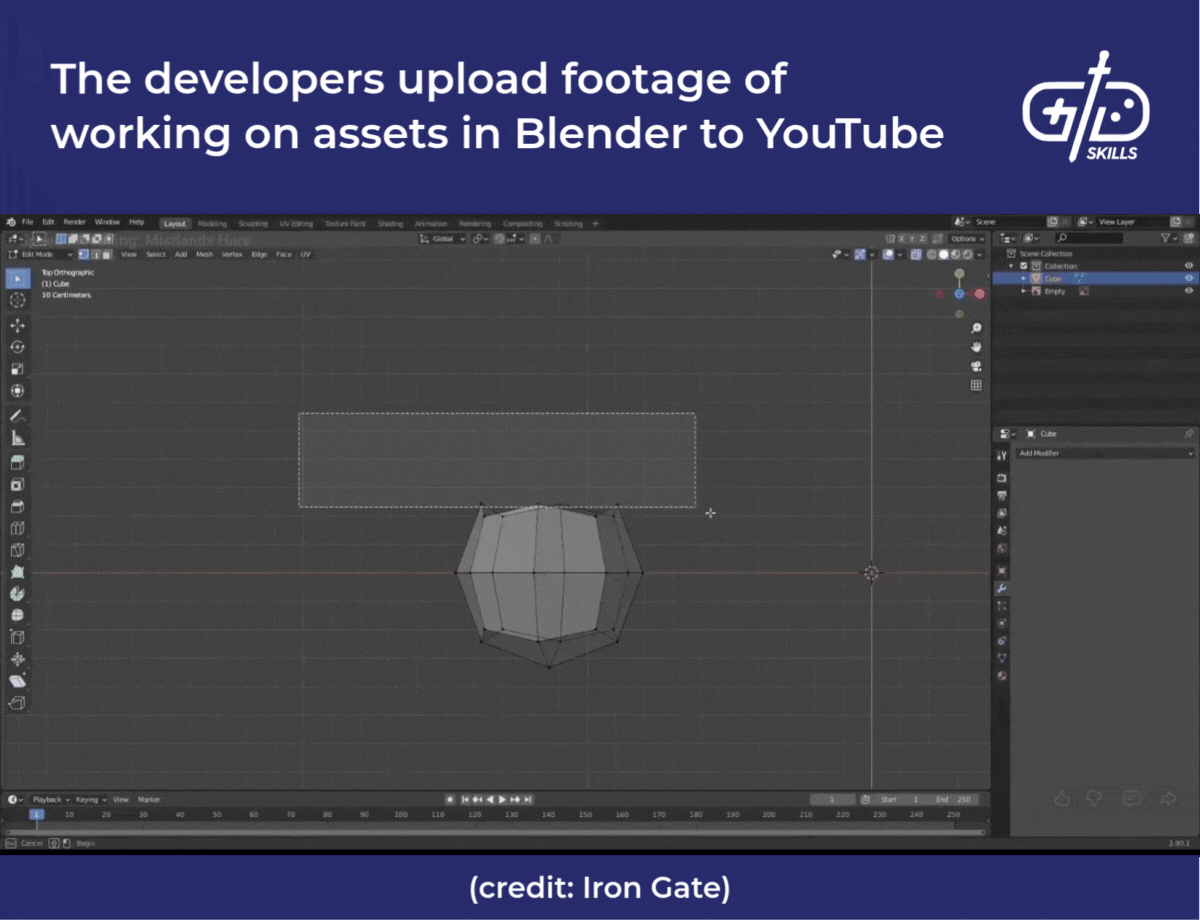Expand the Cube item in the outliner

[1023, 278]
